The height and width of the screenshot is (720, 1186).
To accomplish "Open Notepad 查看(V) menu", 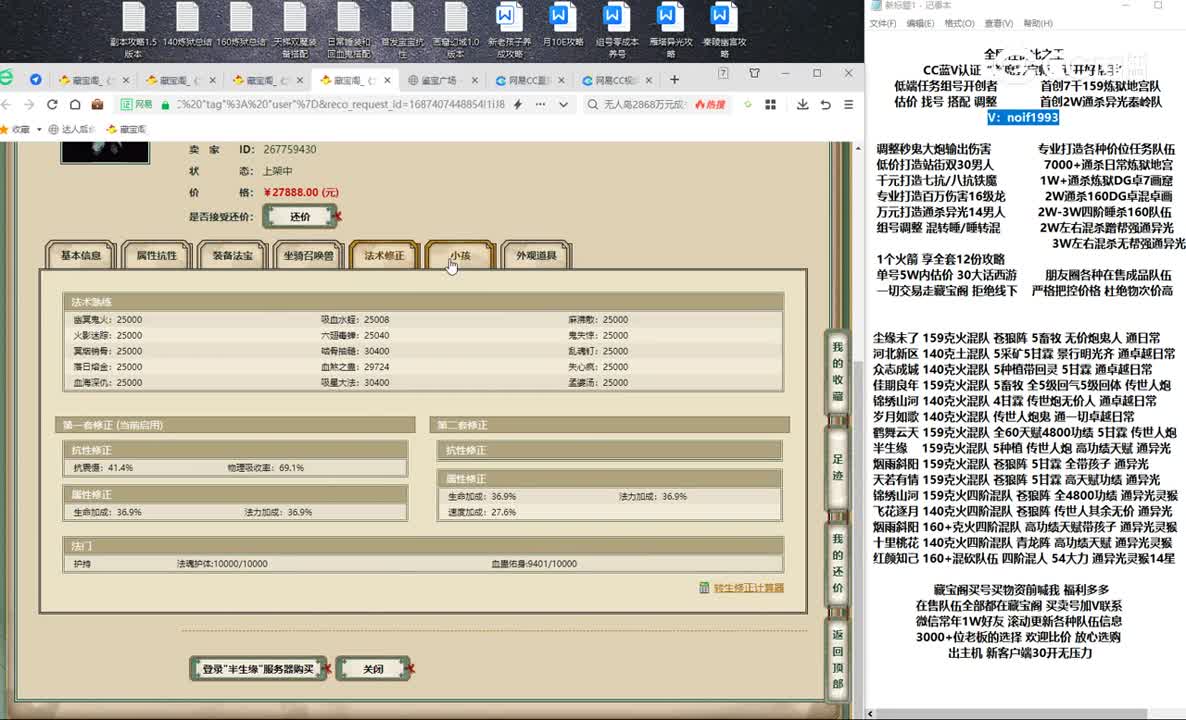I will pyautogui.click(x=998, y=23).
